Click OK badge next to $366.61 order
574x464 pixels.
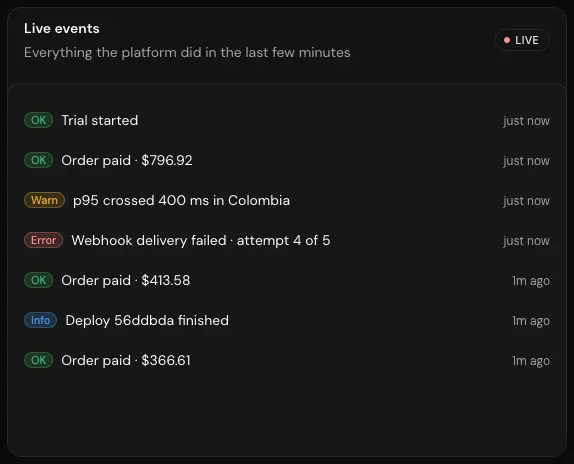pyautogui.click(x=38, y=360)
